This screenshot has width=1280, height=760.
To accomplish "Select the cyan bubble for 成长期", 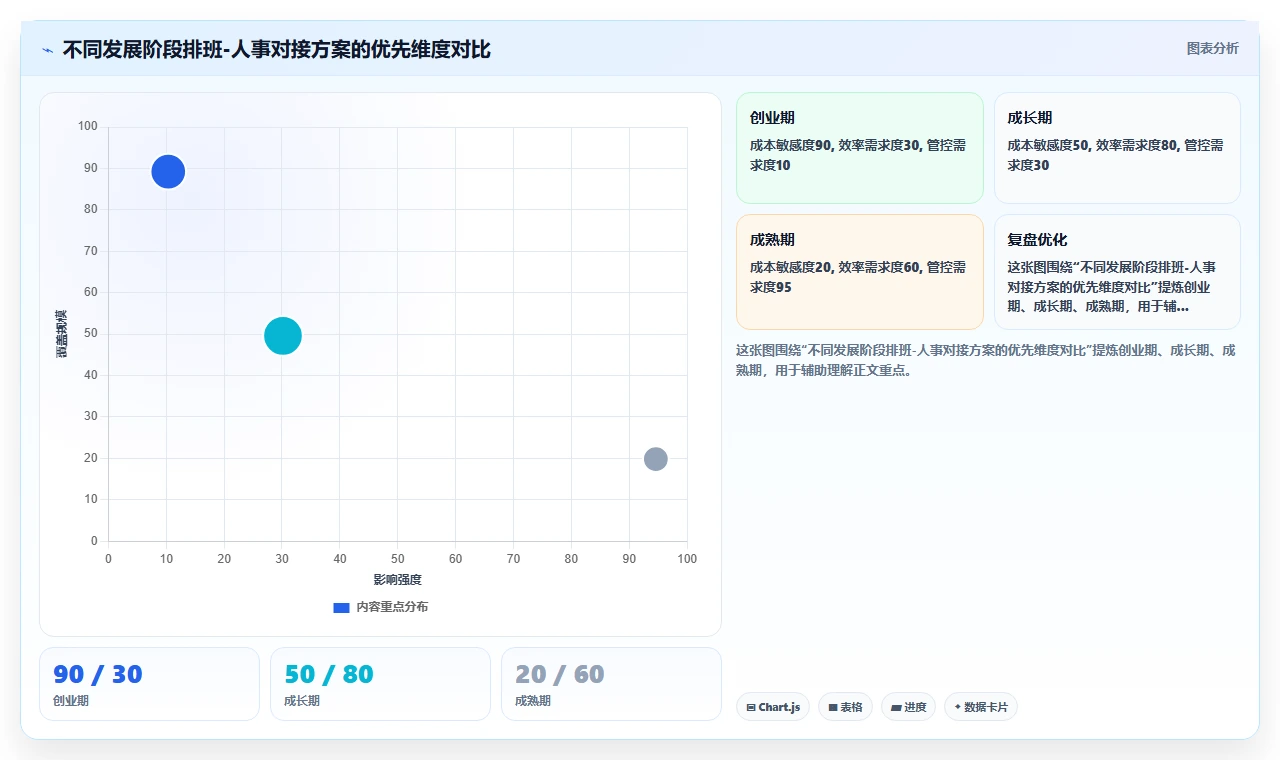I will (283, 336).
